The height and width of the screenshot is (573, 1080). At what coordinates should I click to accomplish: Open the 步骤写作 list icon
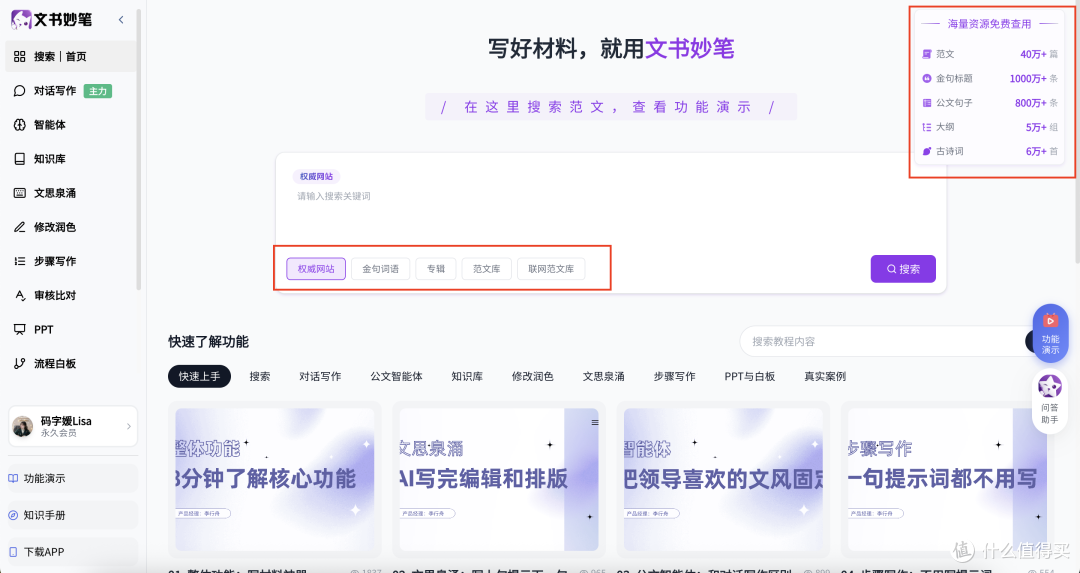coord(19,261)
